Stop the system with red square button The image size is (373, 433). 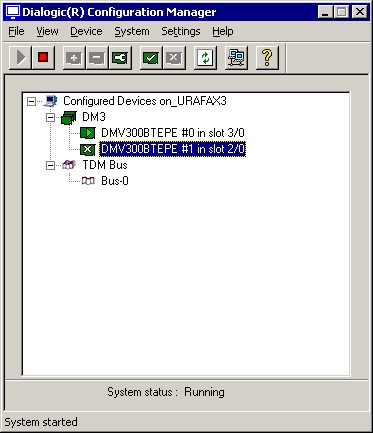point(43,58)
